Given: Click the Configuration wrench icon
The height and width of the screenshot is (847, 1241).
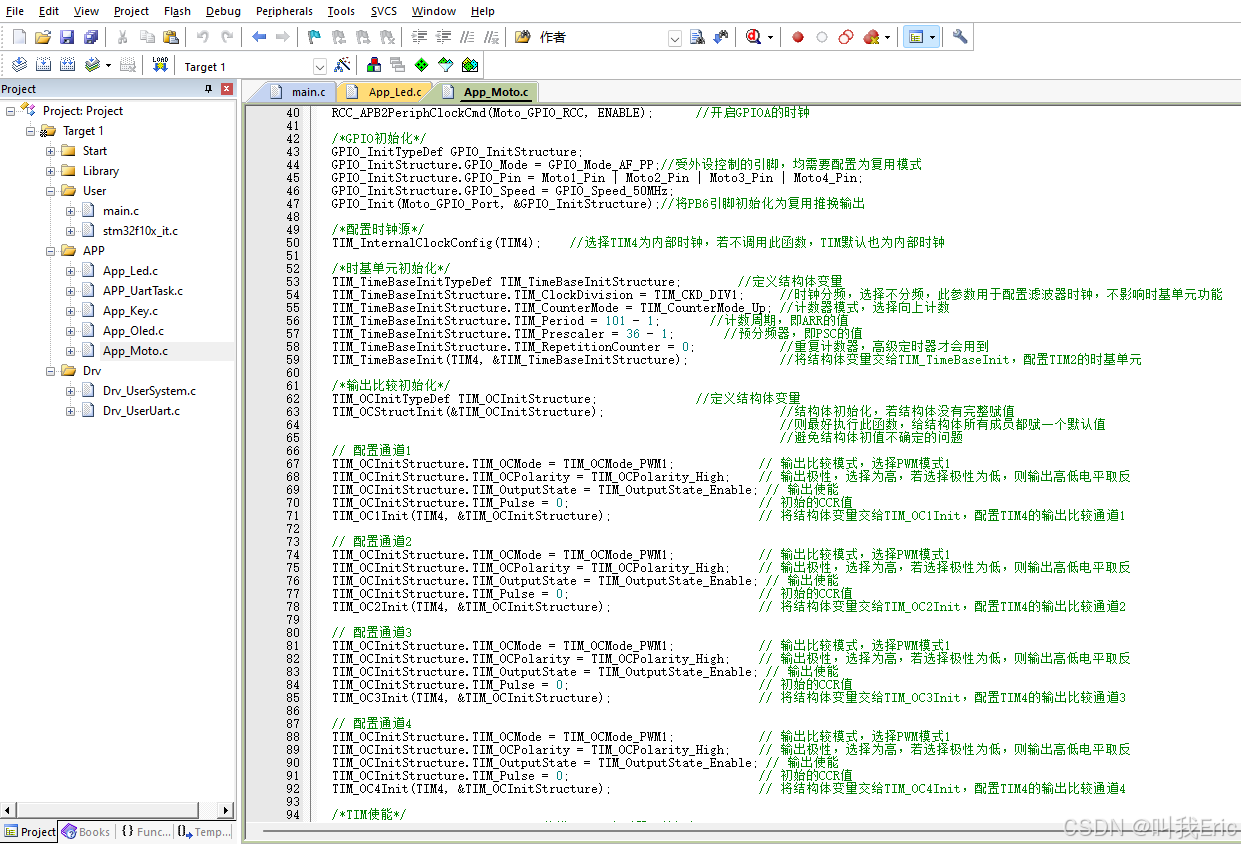Looking at the screenshot, I should [960, 37].
